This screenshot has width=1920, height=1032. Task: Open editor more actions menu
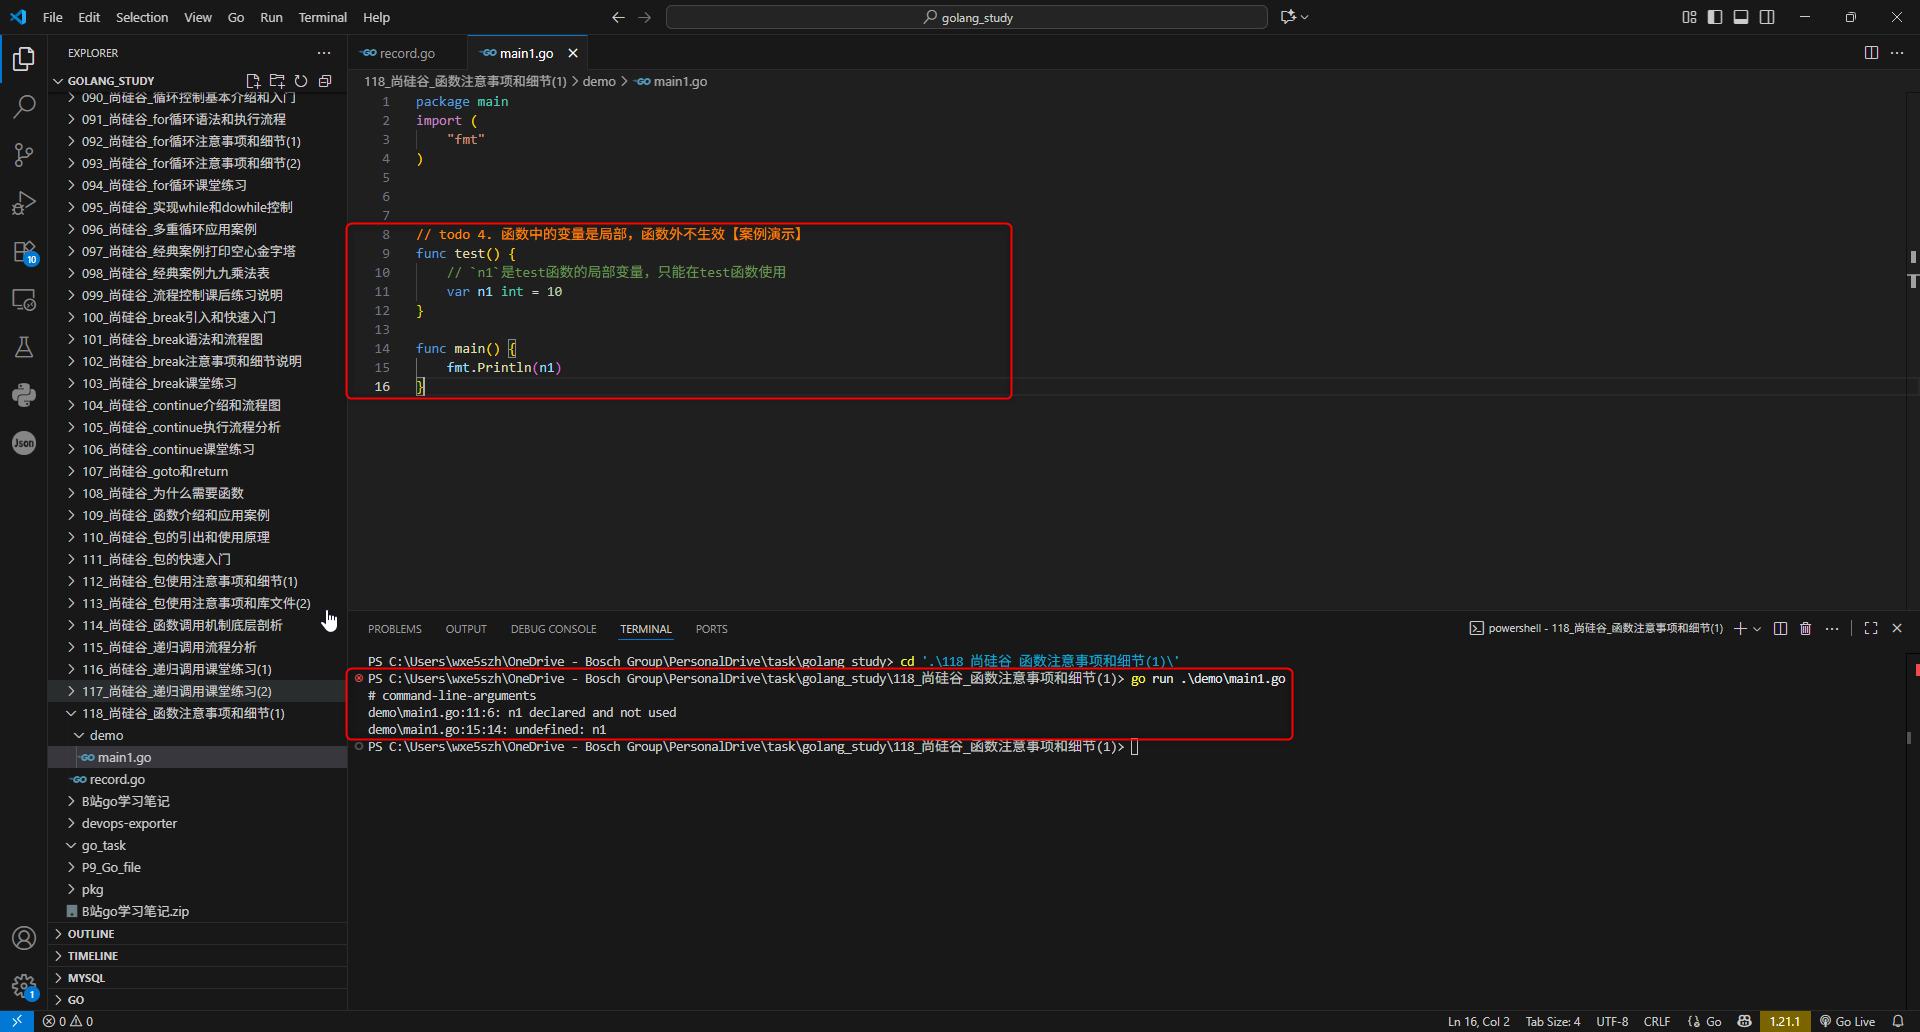[x=1897, y=53]
